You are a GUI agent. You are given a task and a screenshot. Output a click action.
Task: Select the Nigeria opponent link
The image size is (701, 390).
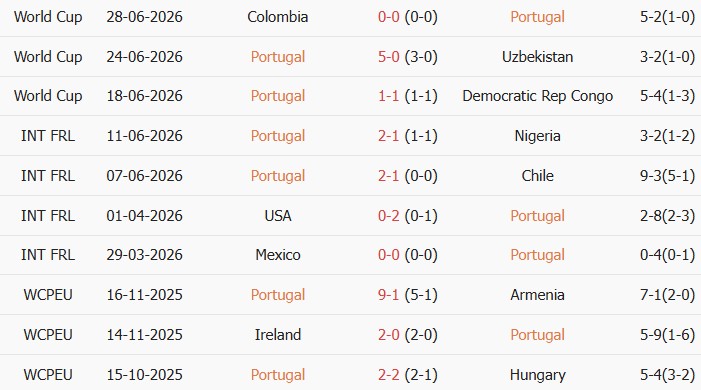tap(537, 136)
